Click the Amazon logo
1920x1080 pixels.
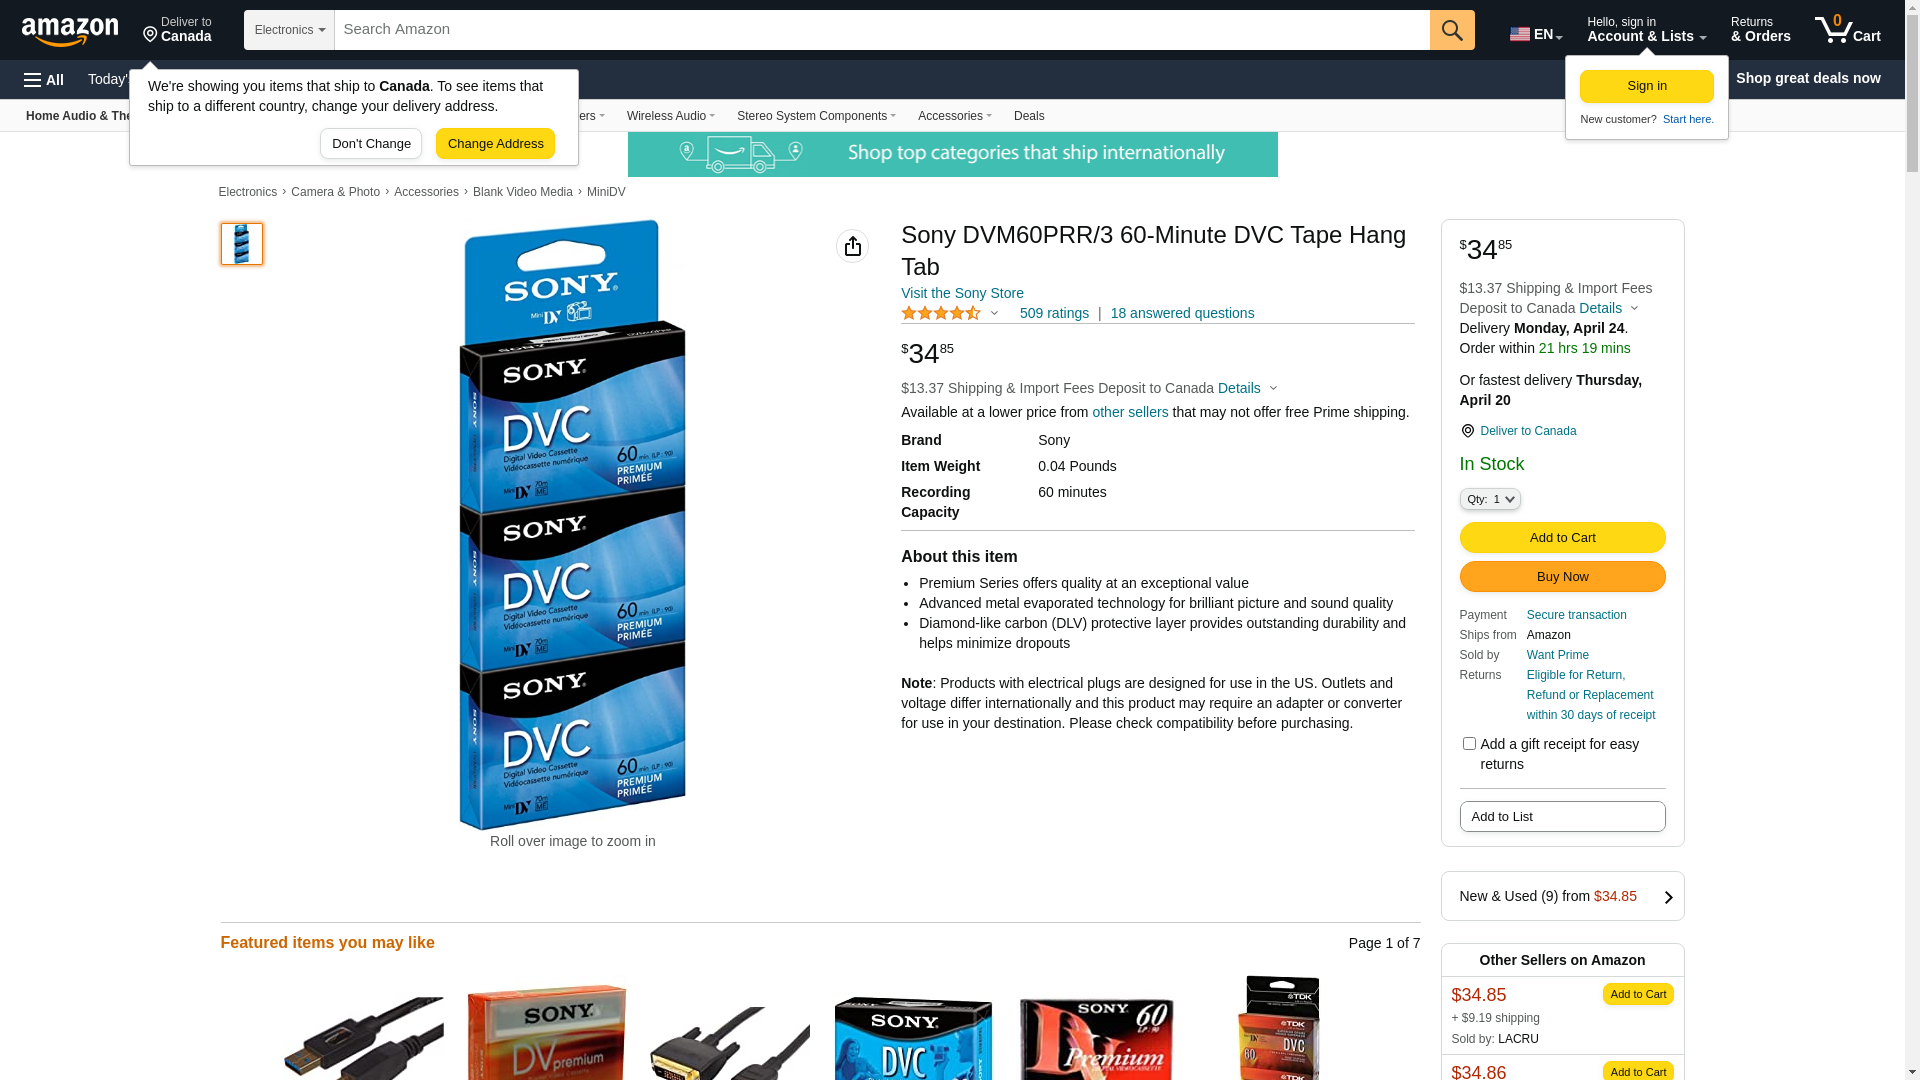(x=70, y=31)
